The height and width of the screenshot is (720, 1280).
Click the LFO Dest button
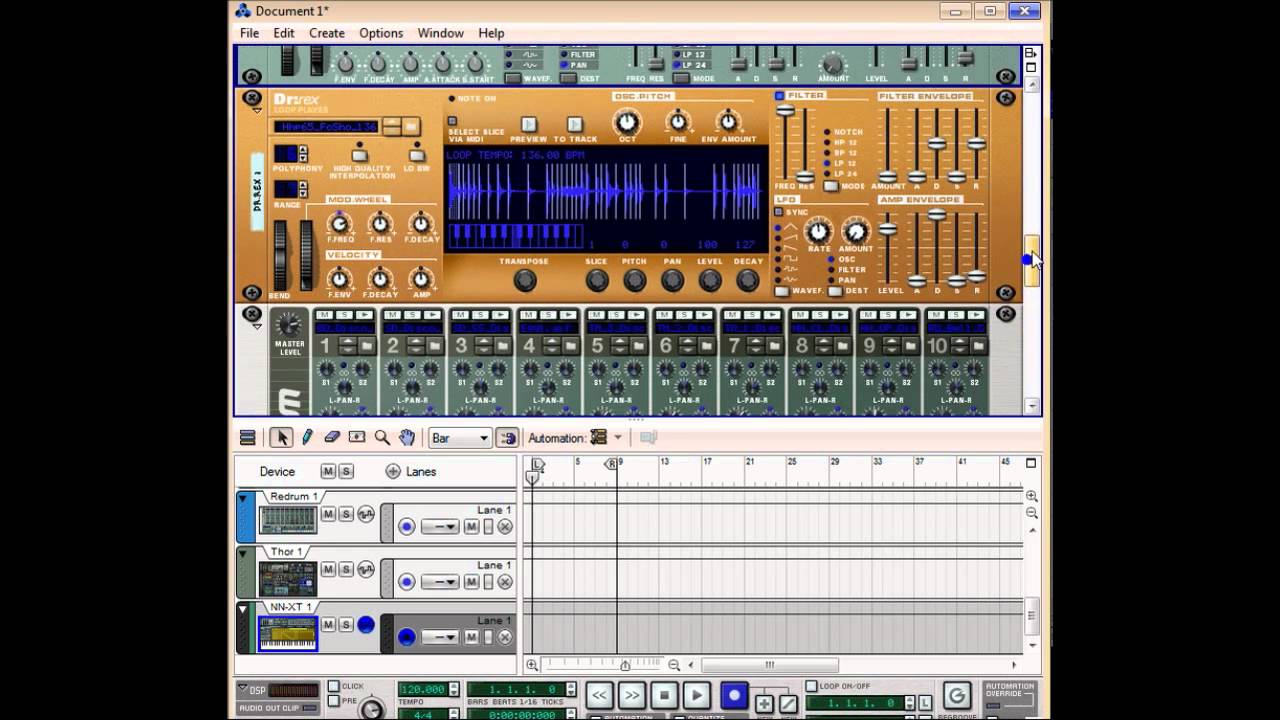pos(836,291)
